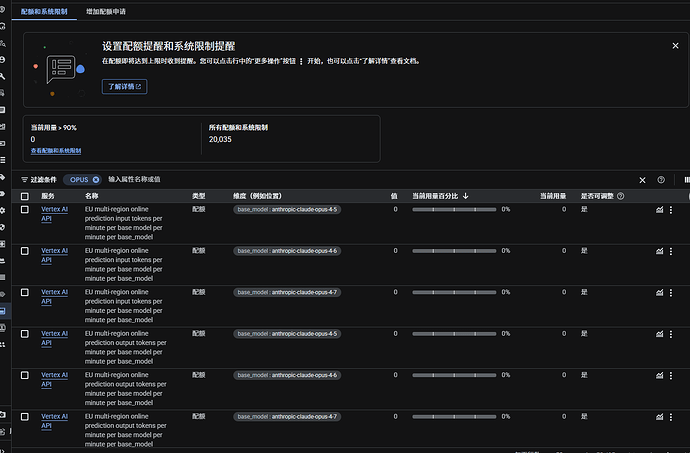This screenshot has height=453, width=690.
Task: Show usage chart for output tokens opus-4-6 row
Action: 659,376
